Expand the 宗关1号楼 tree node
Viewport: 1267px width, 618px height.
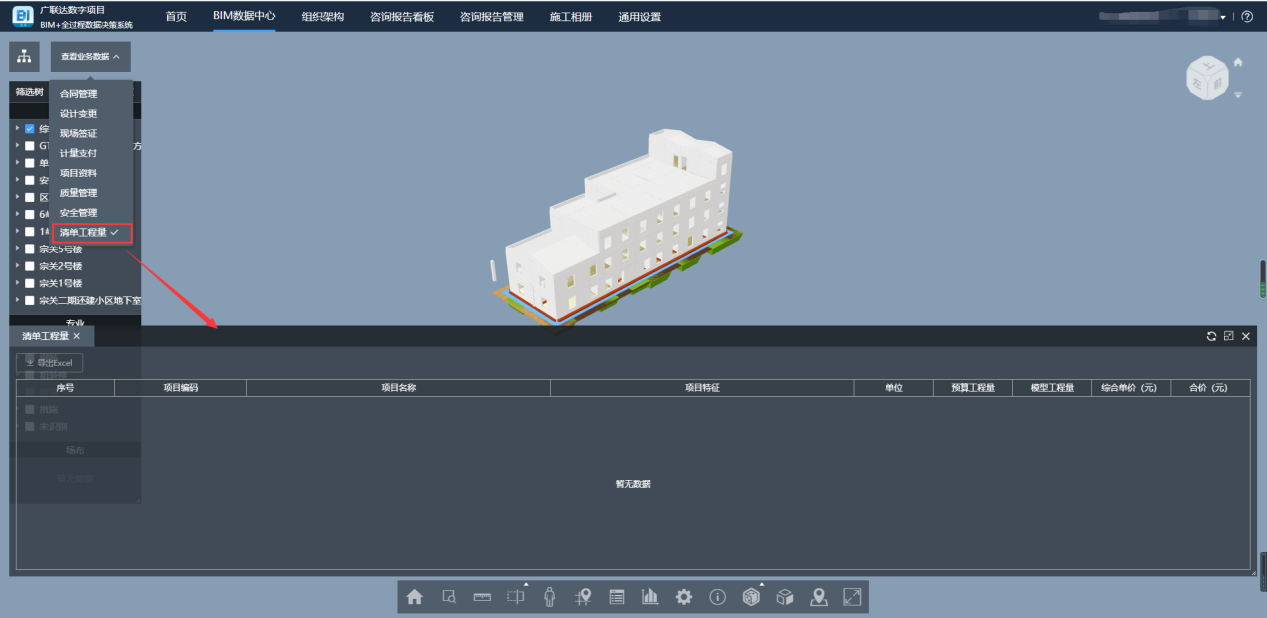pyautogui.click(x=17, y=283)
